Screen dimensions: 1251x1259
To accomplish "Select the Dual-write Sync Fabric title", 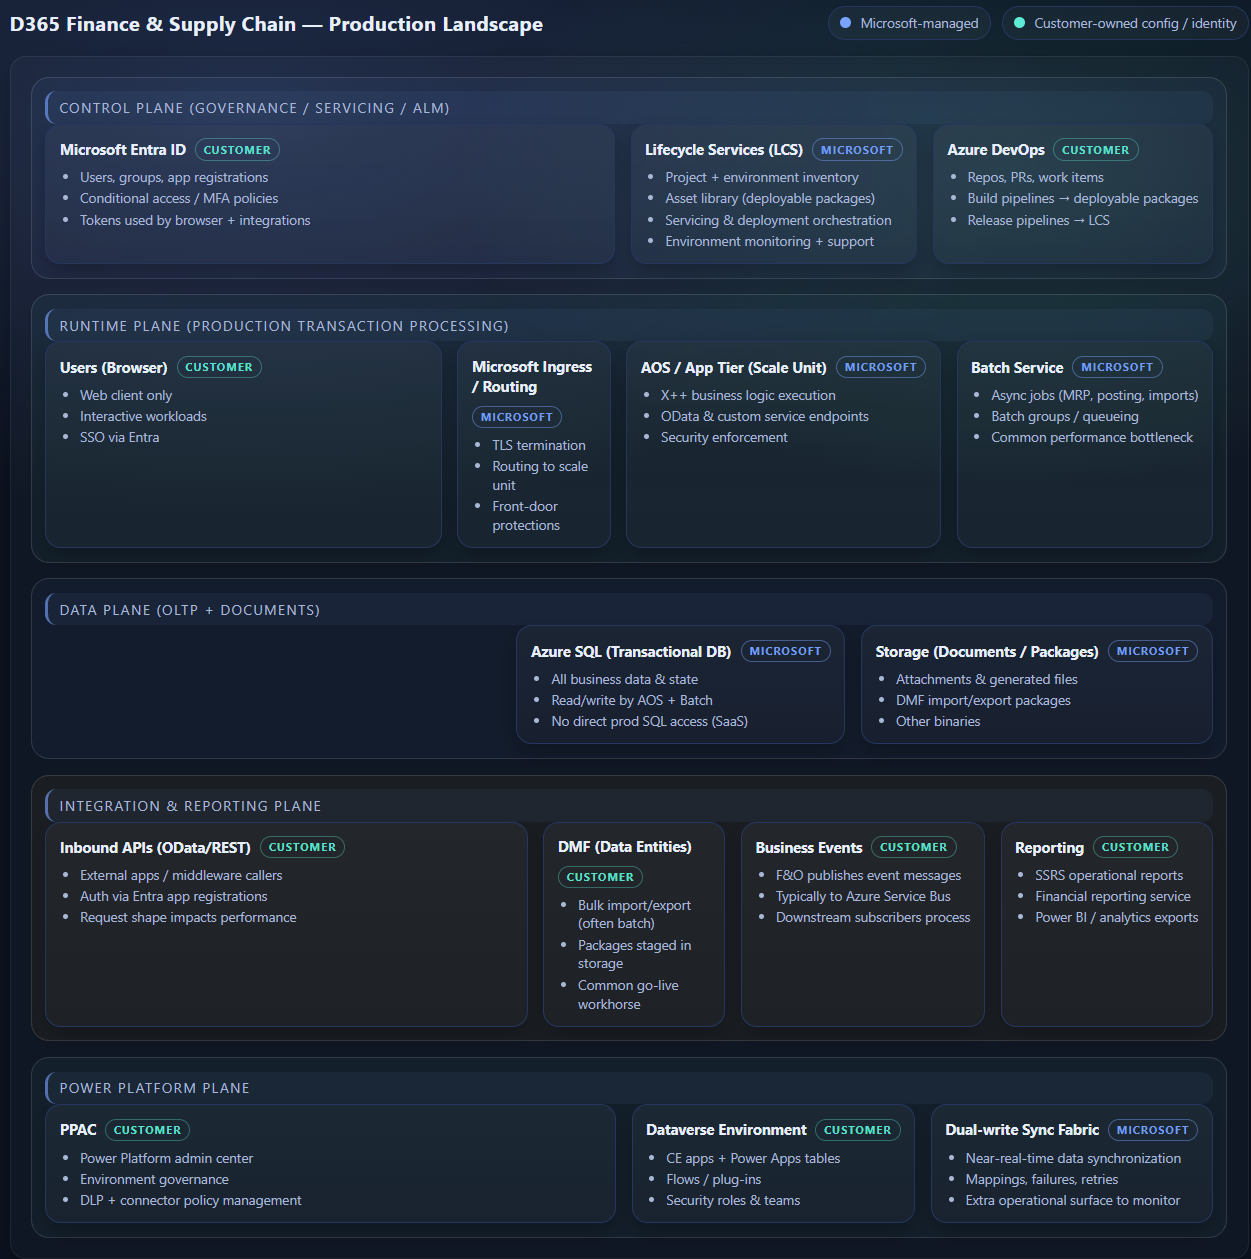I will pos(1022,1130).
